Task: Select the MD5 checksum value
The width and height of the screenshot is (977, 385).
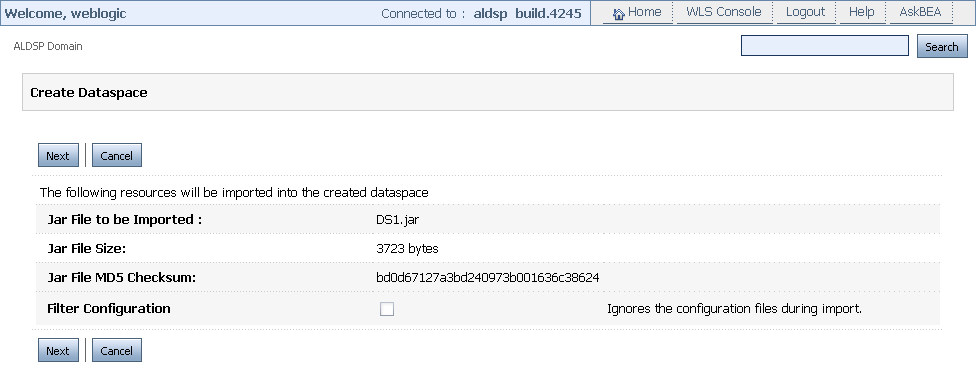Action: [x=487, y=278]
